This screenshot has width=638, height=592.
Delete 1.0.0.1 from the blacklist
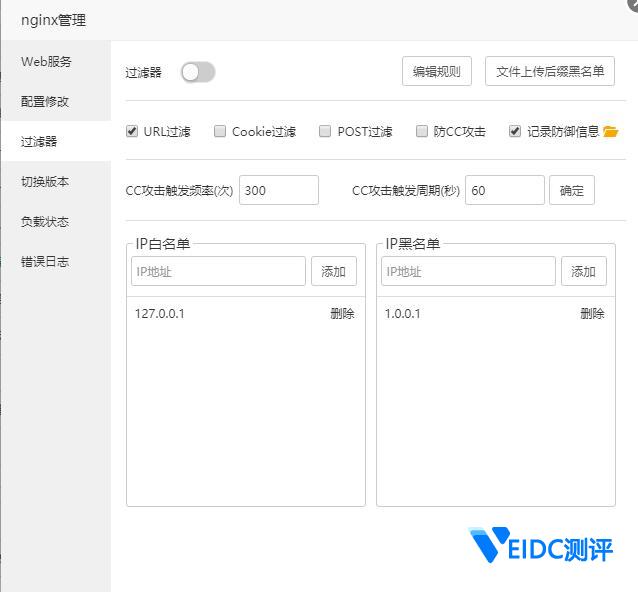pyautogui.click(x=592, y=313)
